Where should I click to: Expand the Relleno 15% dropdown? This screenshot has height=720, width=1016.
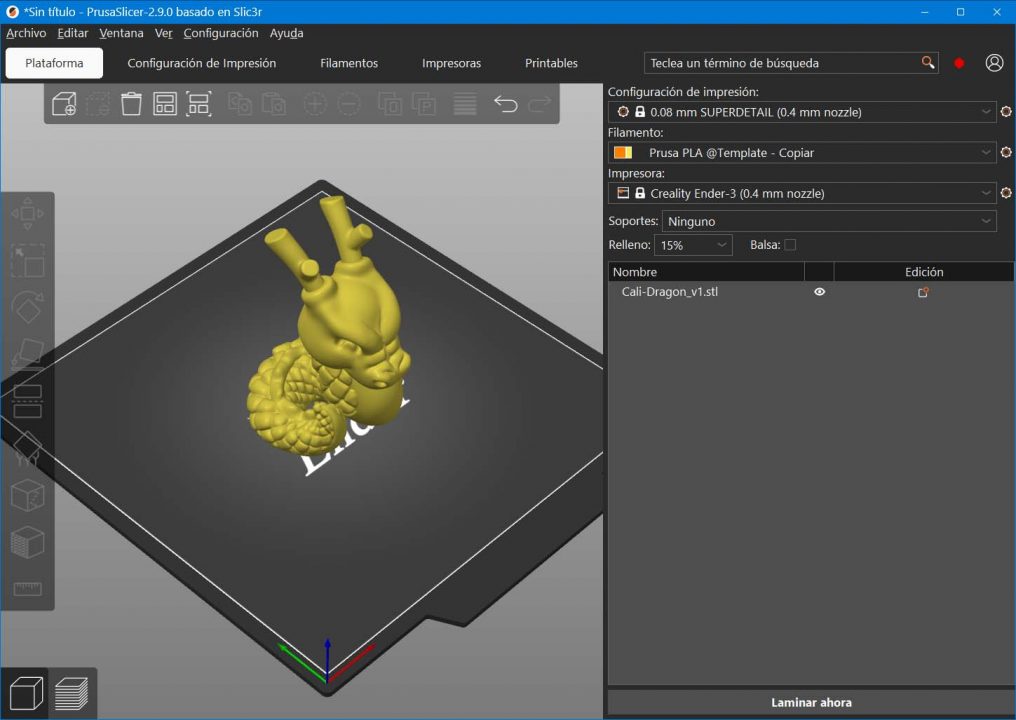point(694,245)
